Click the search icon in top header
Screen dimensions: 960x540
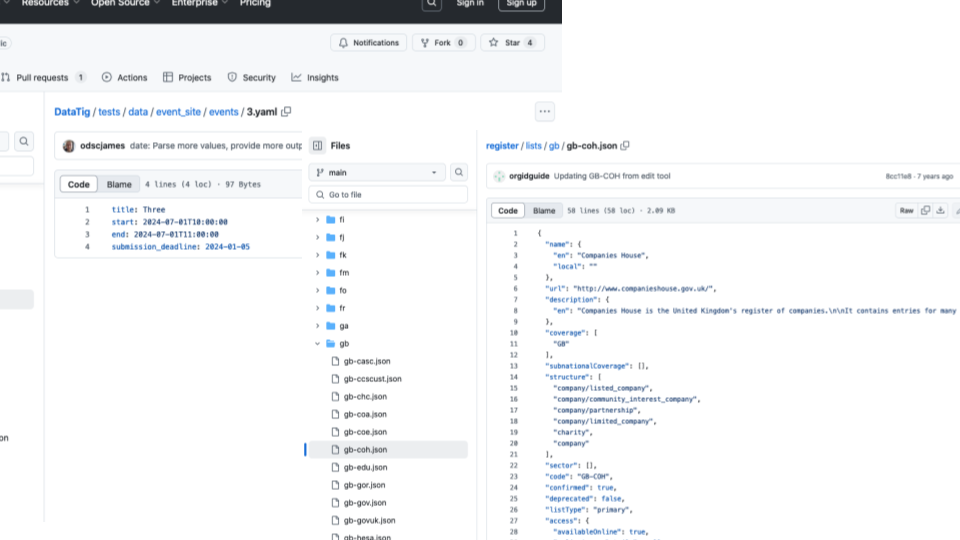(x=432, y=4)
